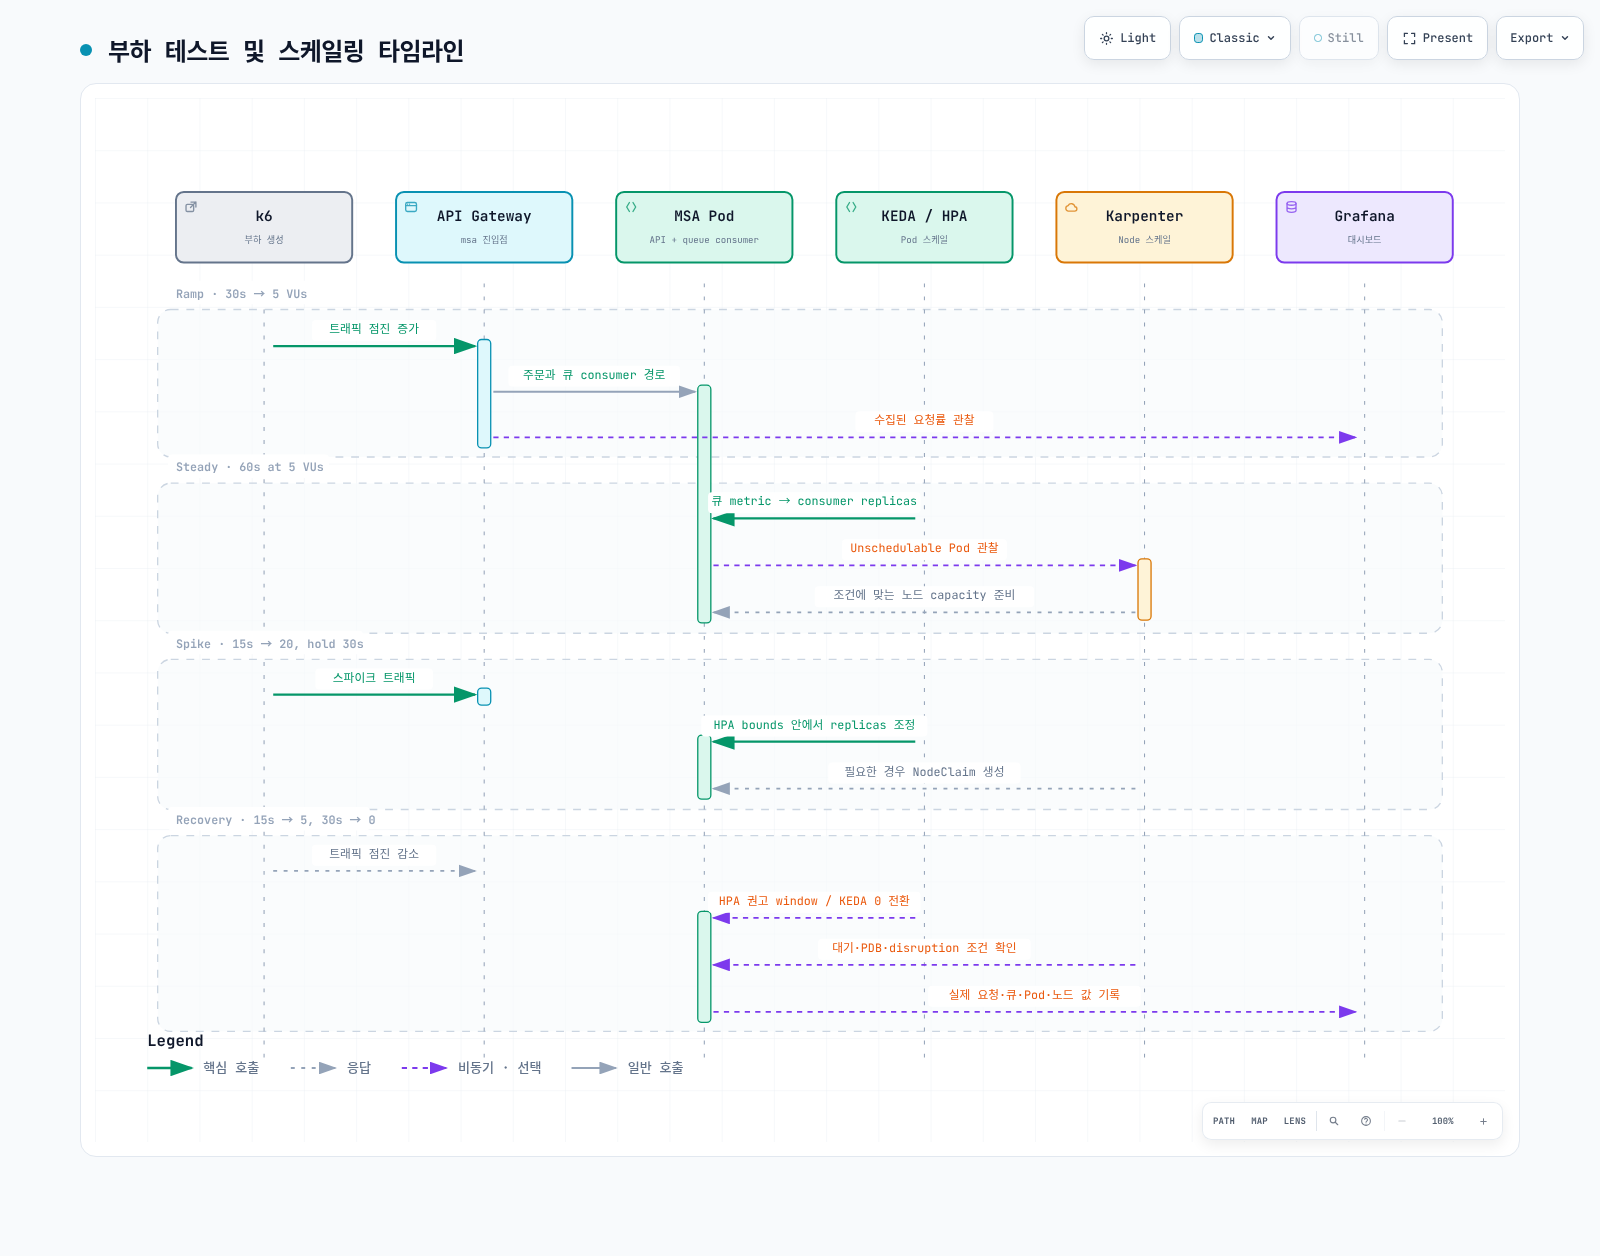
Task: Click the Karpenter cloud icon
Action: pyautogui.click(x=1071, y=207)
